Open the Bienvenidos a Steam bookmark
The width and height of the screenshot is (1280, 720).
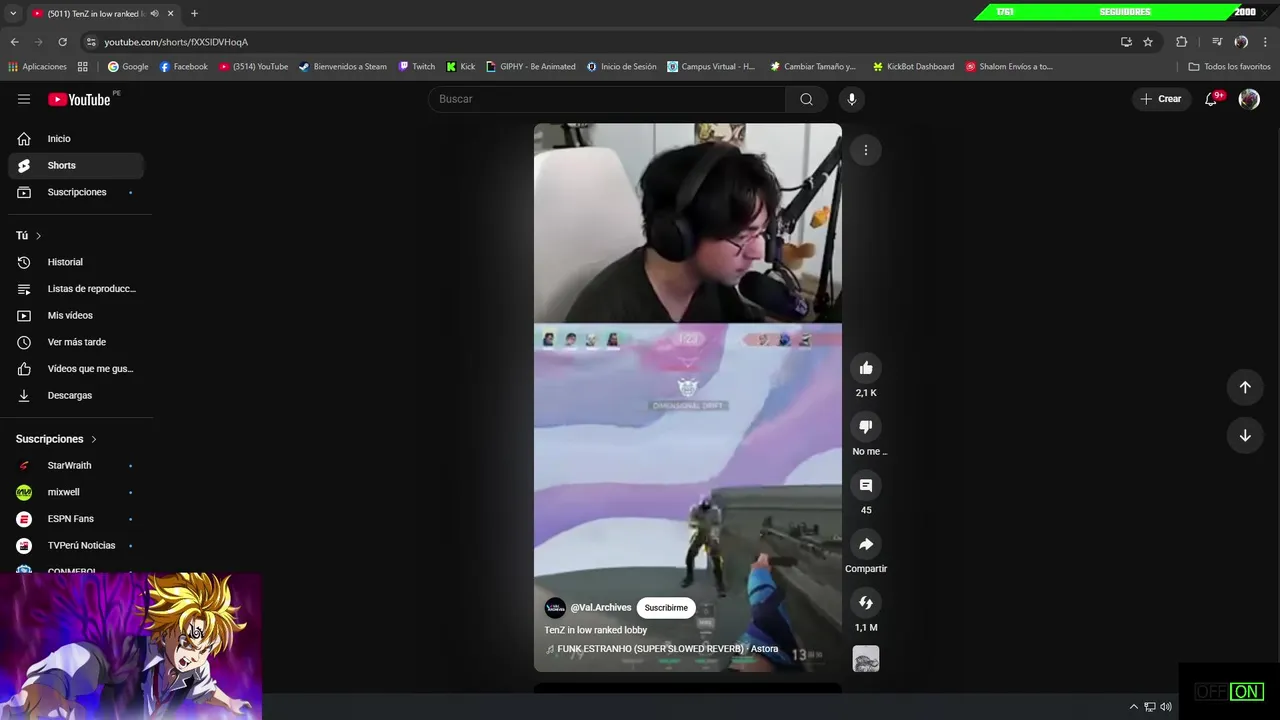[x=342, y=67]
